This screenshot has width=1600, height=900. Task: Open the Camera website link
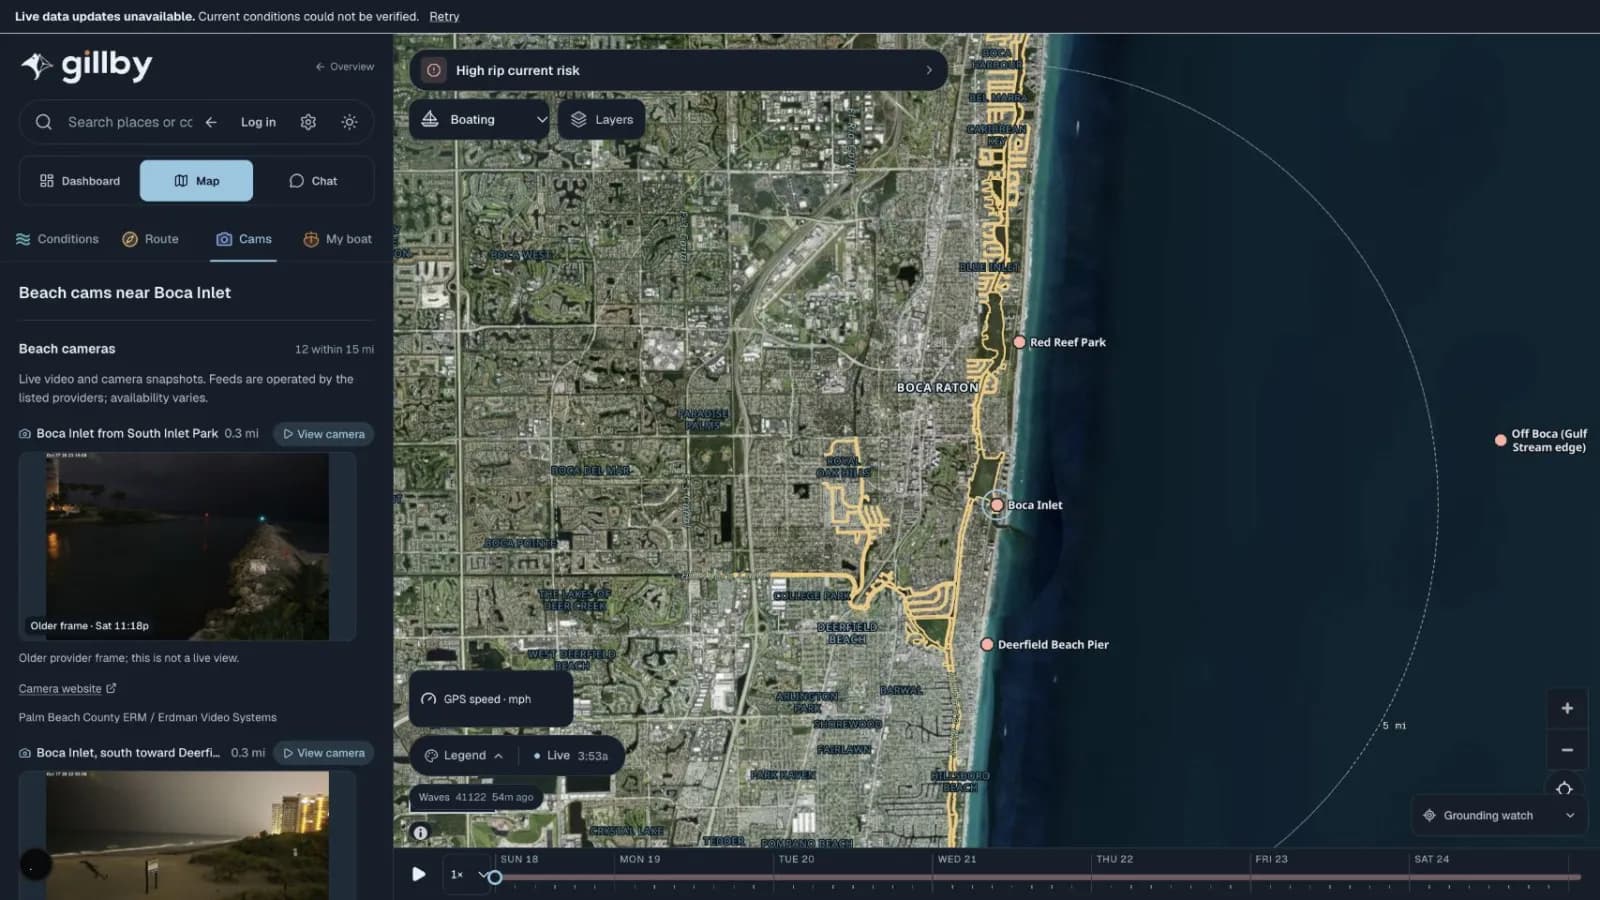67,688
